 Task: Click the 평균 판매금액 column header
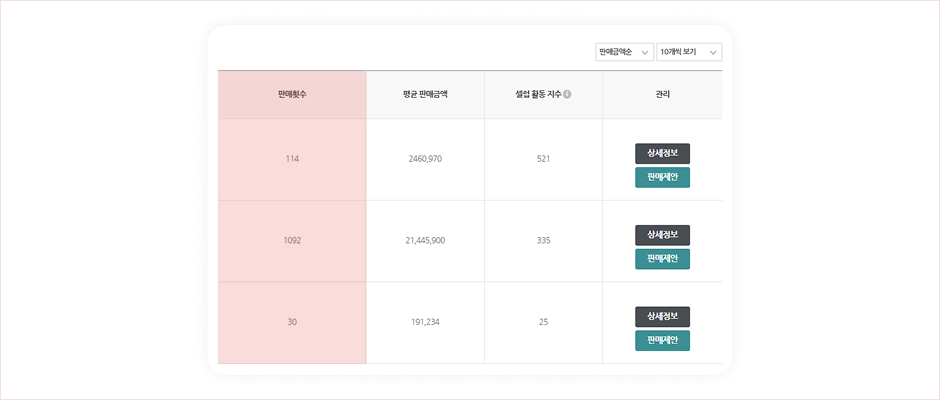pos(425,95)
